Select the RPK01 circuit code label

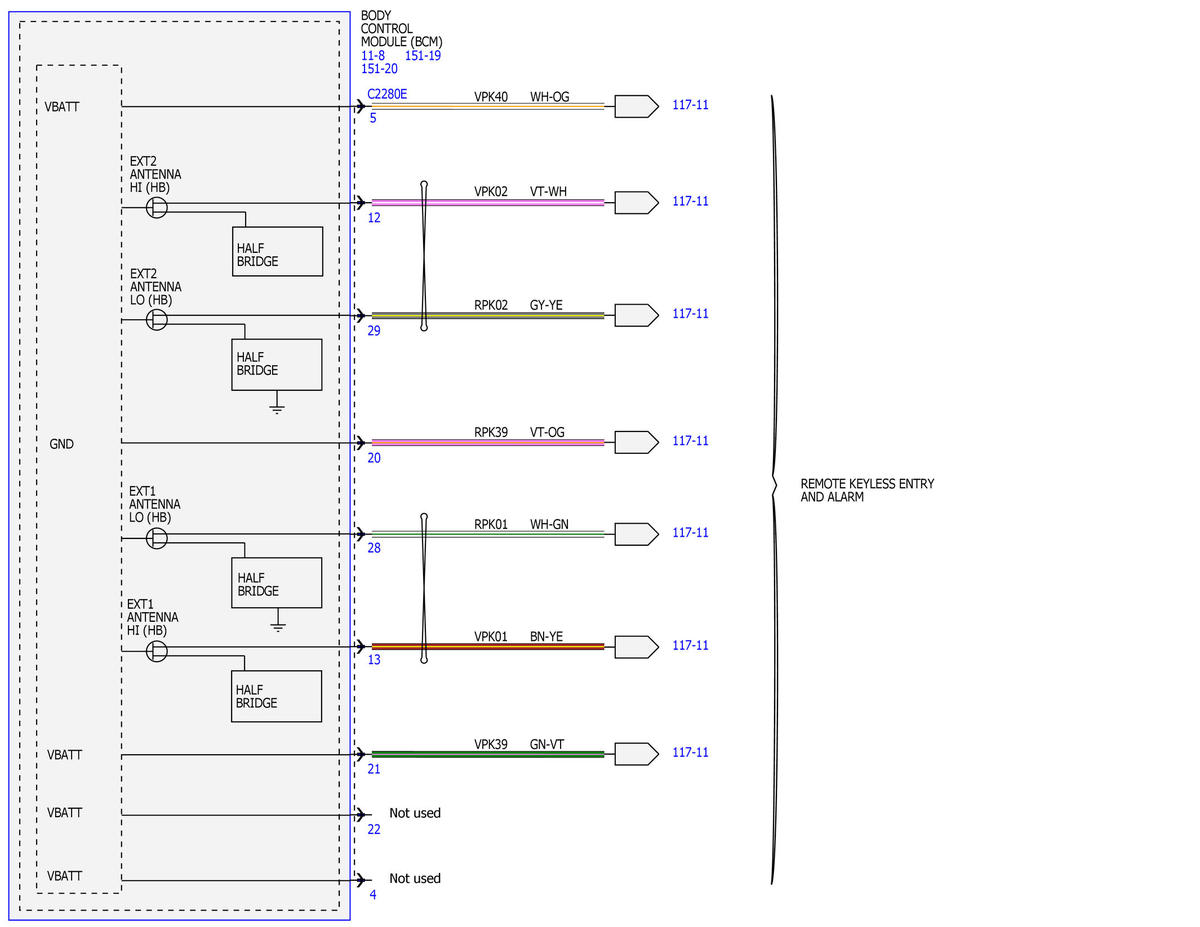(491, 524)
